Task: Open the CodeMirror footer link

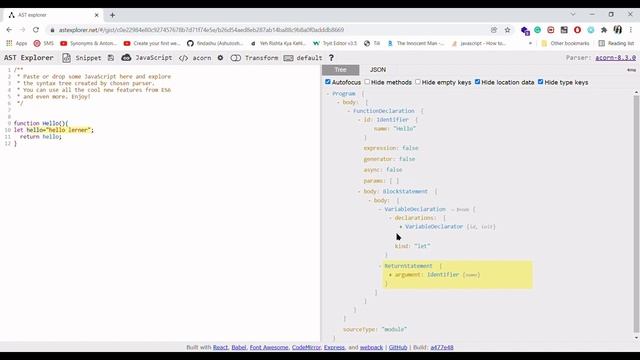Action: click(306, 347)
